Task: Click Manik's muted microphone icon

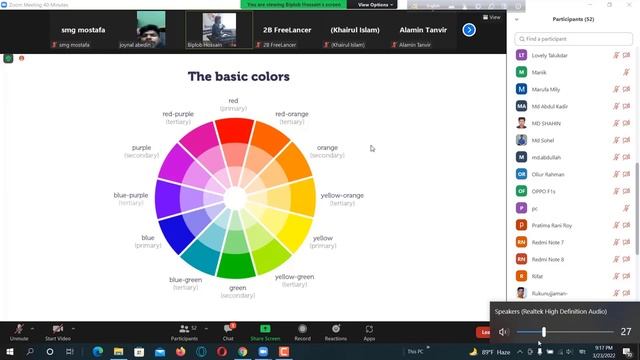Action: point(626,72)
